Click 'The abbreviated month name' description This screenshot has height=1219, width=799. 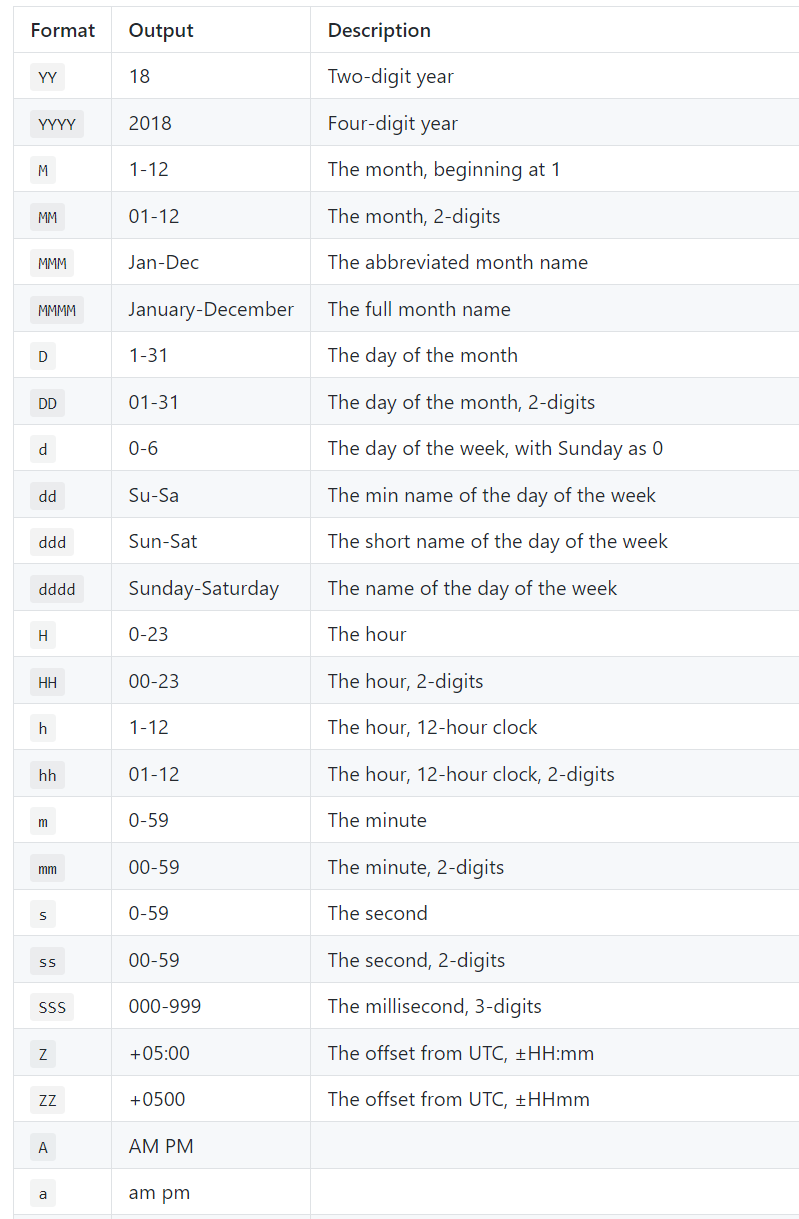pos(458,262)
